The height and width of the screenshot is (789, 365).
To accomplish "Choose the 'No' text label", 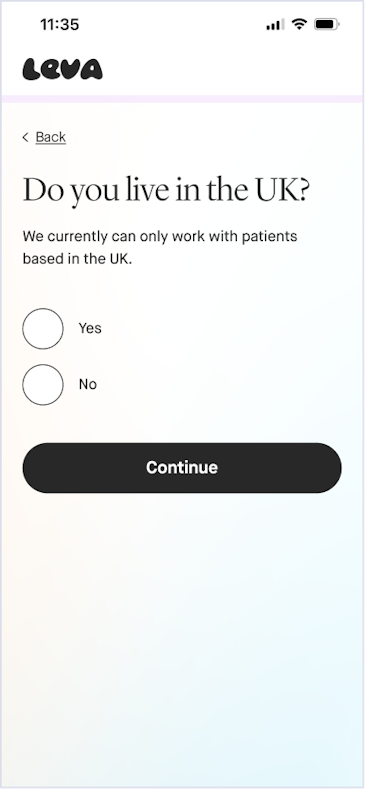I will click(x=88, y=384).
